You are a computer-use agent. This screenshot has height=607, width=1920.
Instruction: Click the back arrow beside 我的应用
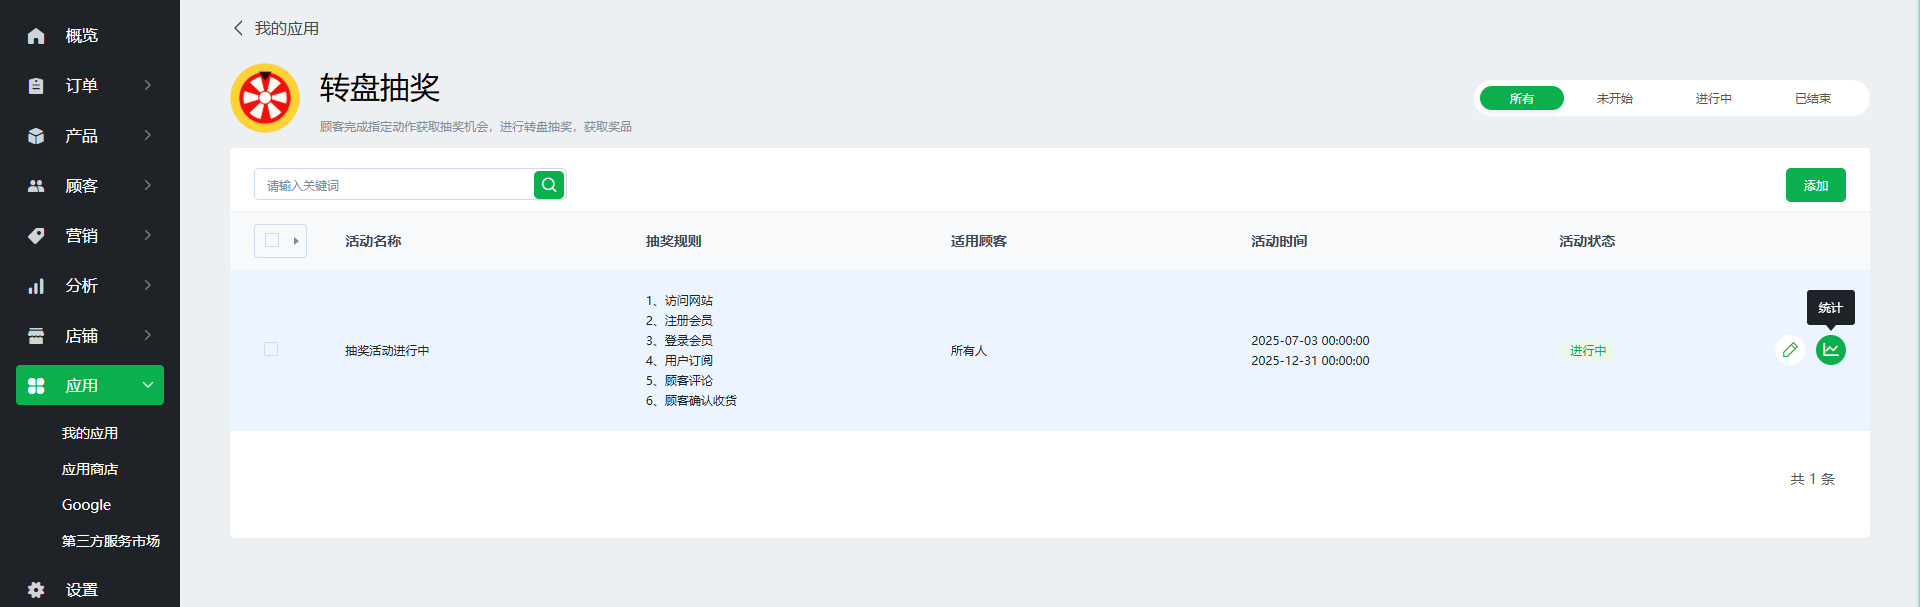point(238,28)
